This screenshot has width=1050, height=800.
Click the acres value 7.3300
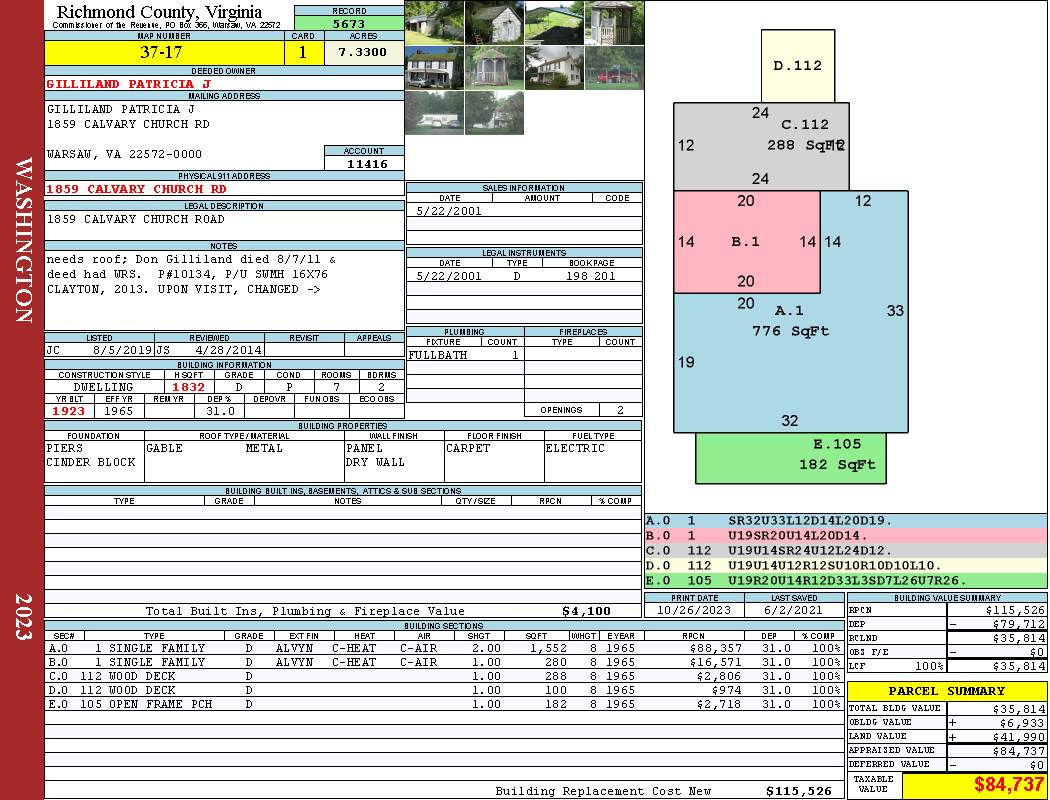[364, 52]
